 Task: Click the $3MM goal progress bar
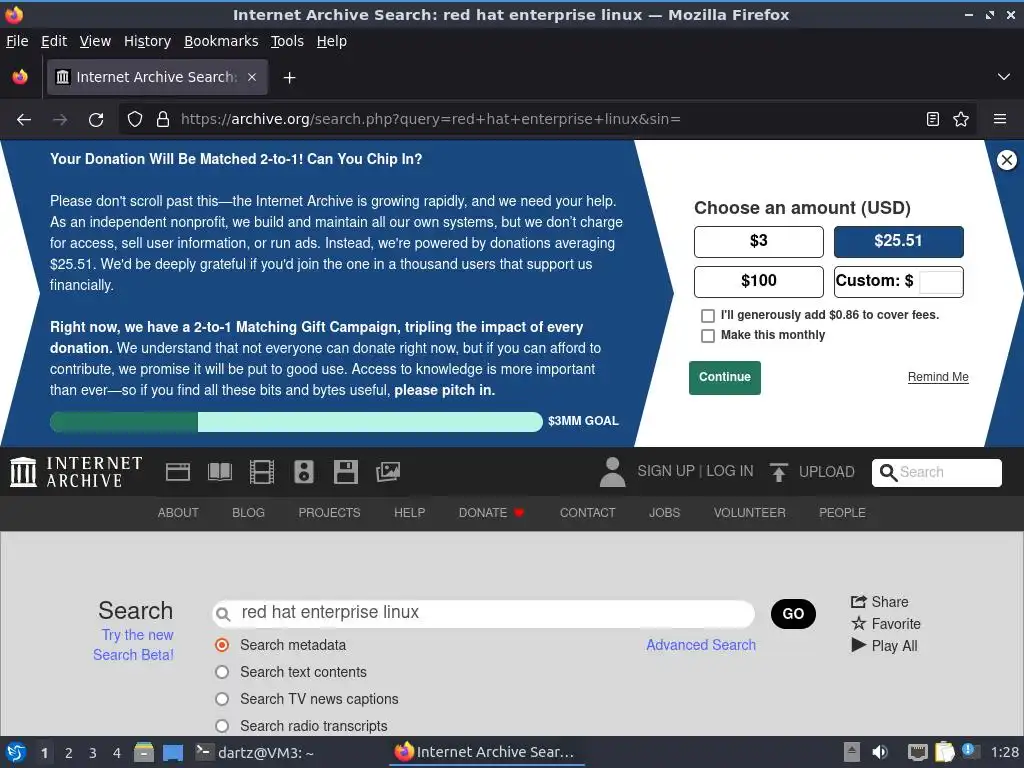pyautogui.click(x=296, y=422)
